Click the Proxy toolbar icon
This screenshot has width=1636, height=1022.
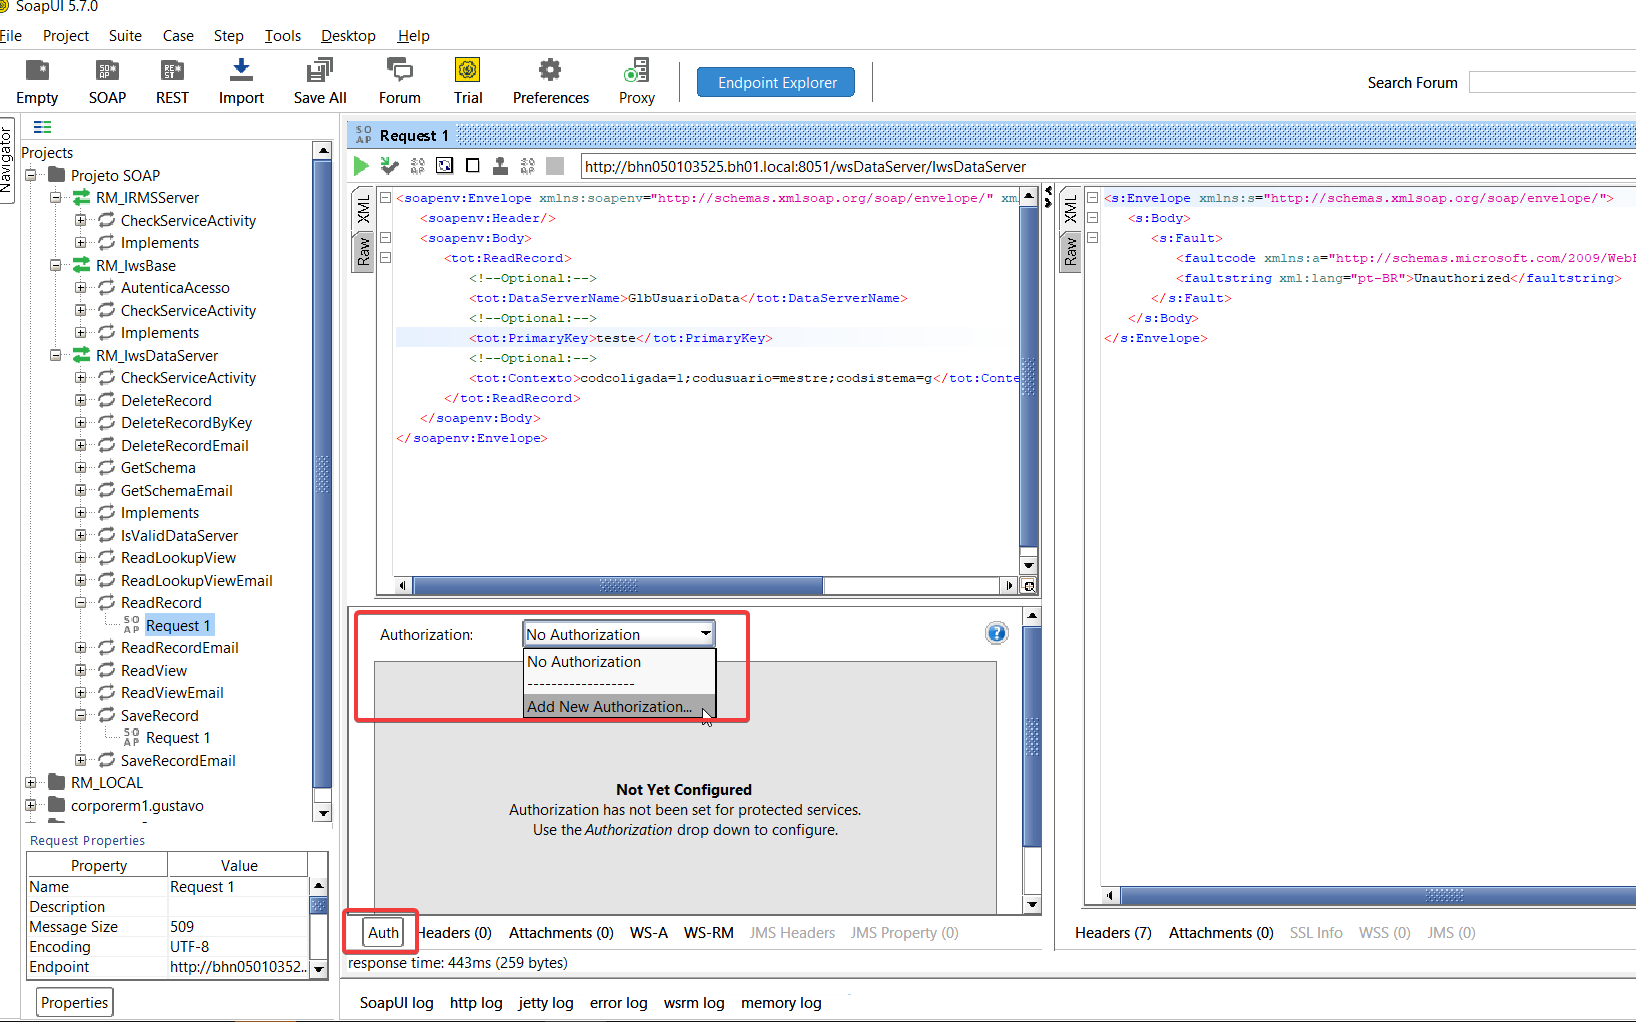pos(636,70)
